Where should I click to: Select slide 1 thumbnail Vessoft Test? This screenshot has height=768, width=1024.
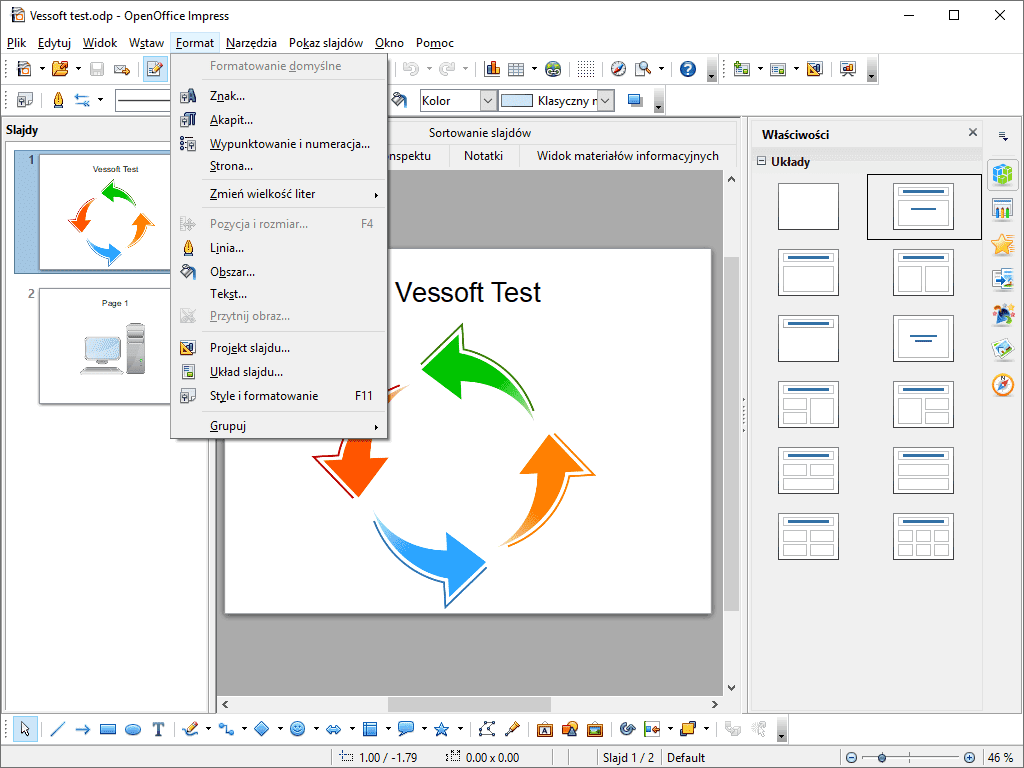[x=106, y=212]
